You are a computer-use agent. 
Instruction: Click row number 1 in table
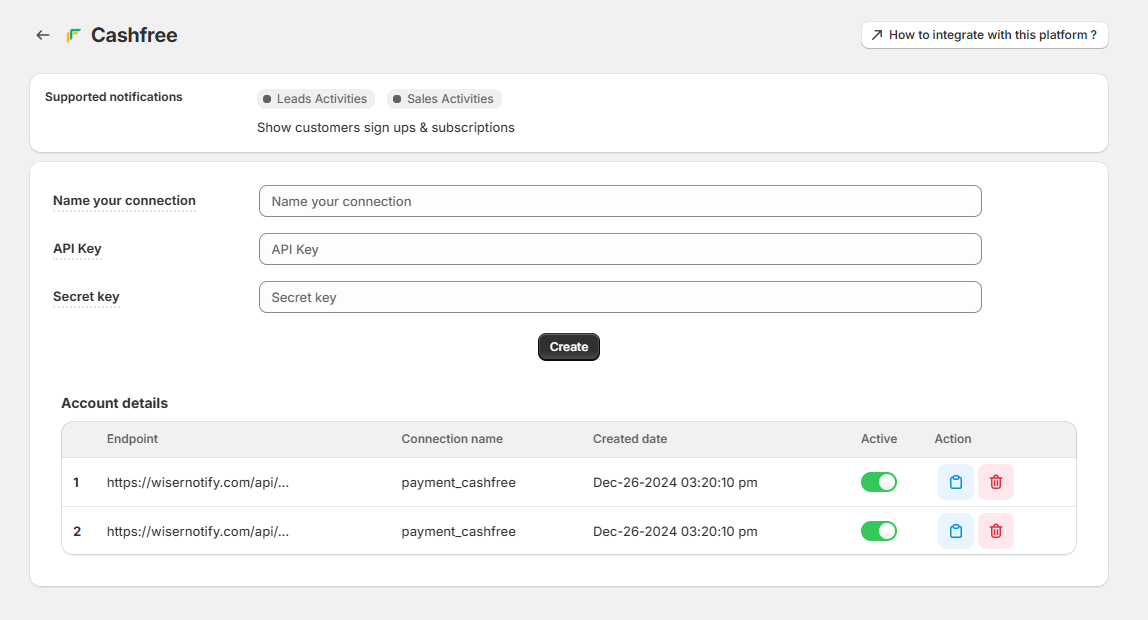point(76,482)
